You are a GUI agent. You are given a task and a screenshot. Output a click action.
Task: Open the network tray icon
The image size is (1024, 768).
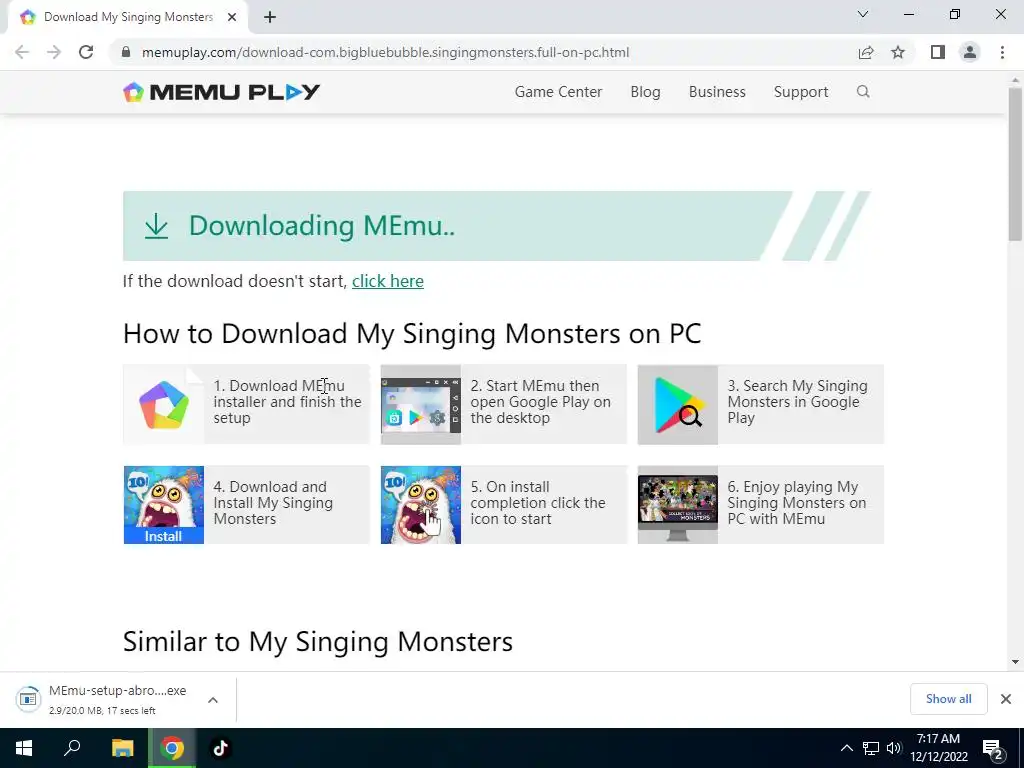coord(871,748)
